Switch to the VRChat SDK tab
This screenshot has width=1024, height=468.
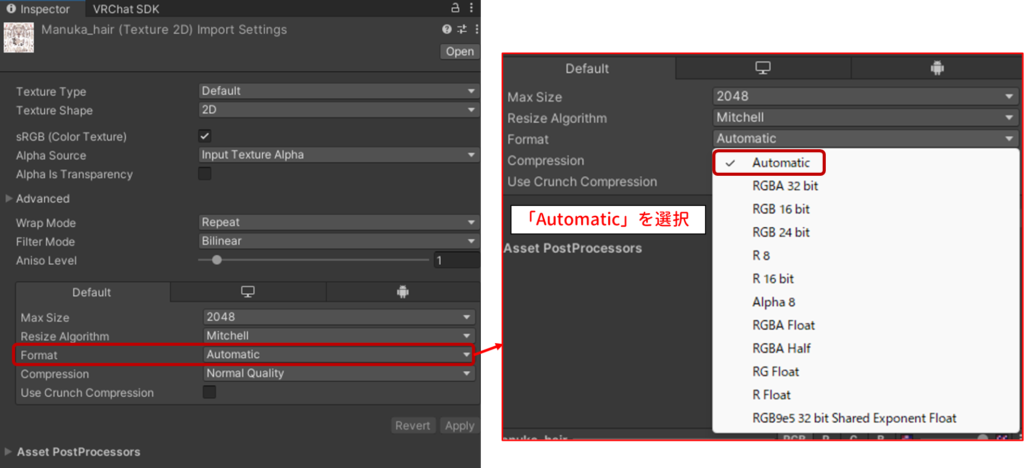pyautogui.click(x=125, y=8)
